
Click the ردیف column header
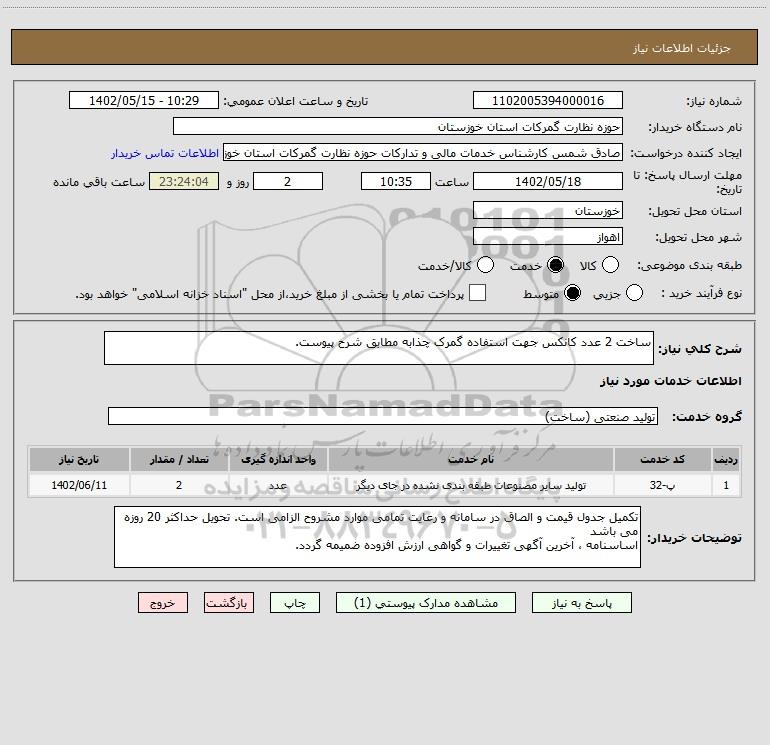[726, 460]
